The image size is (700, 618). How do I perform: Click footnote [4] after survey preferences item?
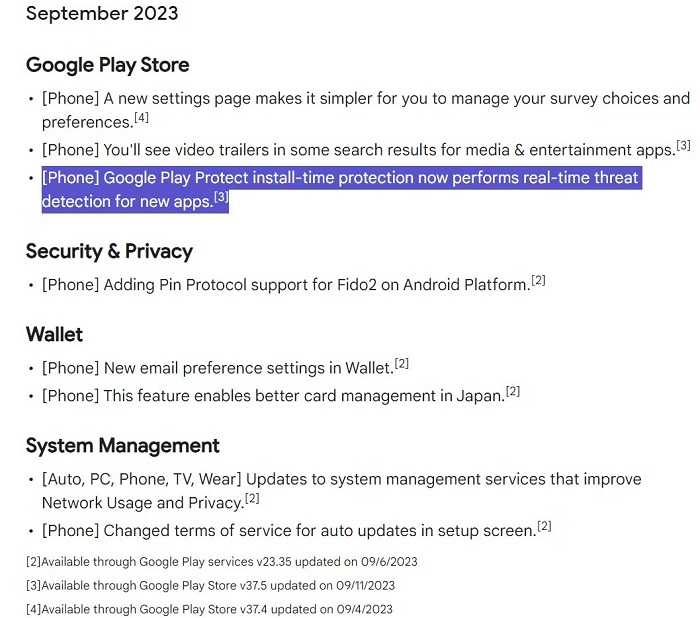[x=141, y=119]
